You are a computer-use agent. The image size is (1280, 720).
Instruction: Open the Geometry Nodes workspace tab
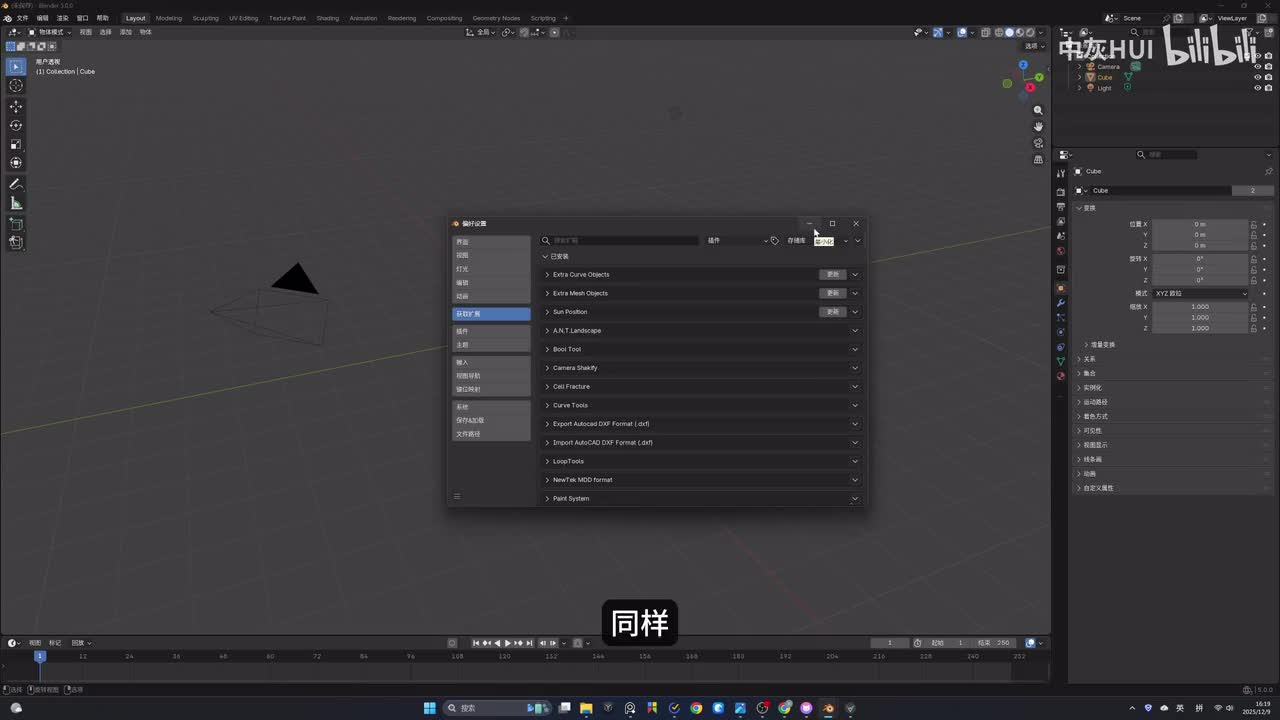[496, 18]
